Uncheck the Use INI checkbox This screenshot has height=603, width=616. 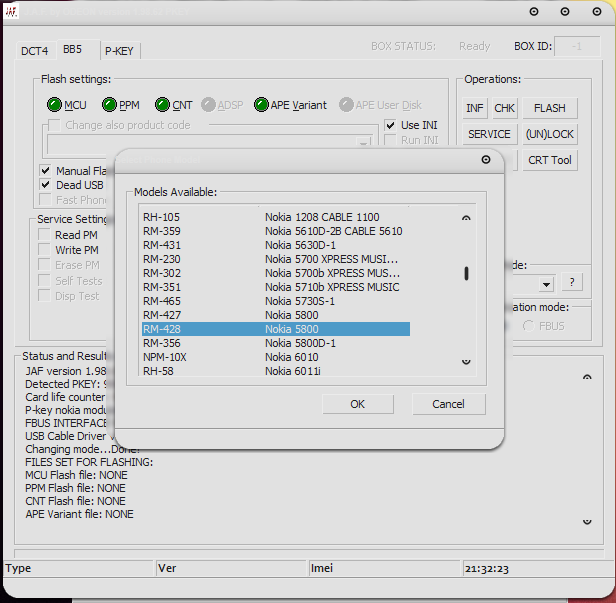(390, 125)
